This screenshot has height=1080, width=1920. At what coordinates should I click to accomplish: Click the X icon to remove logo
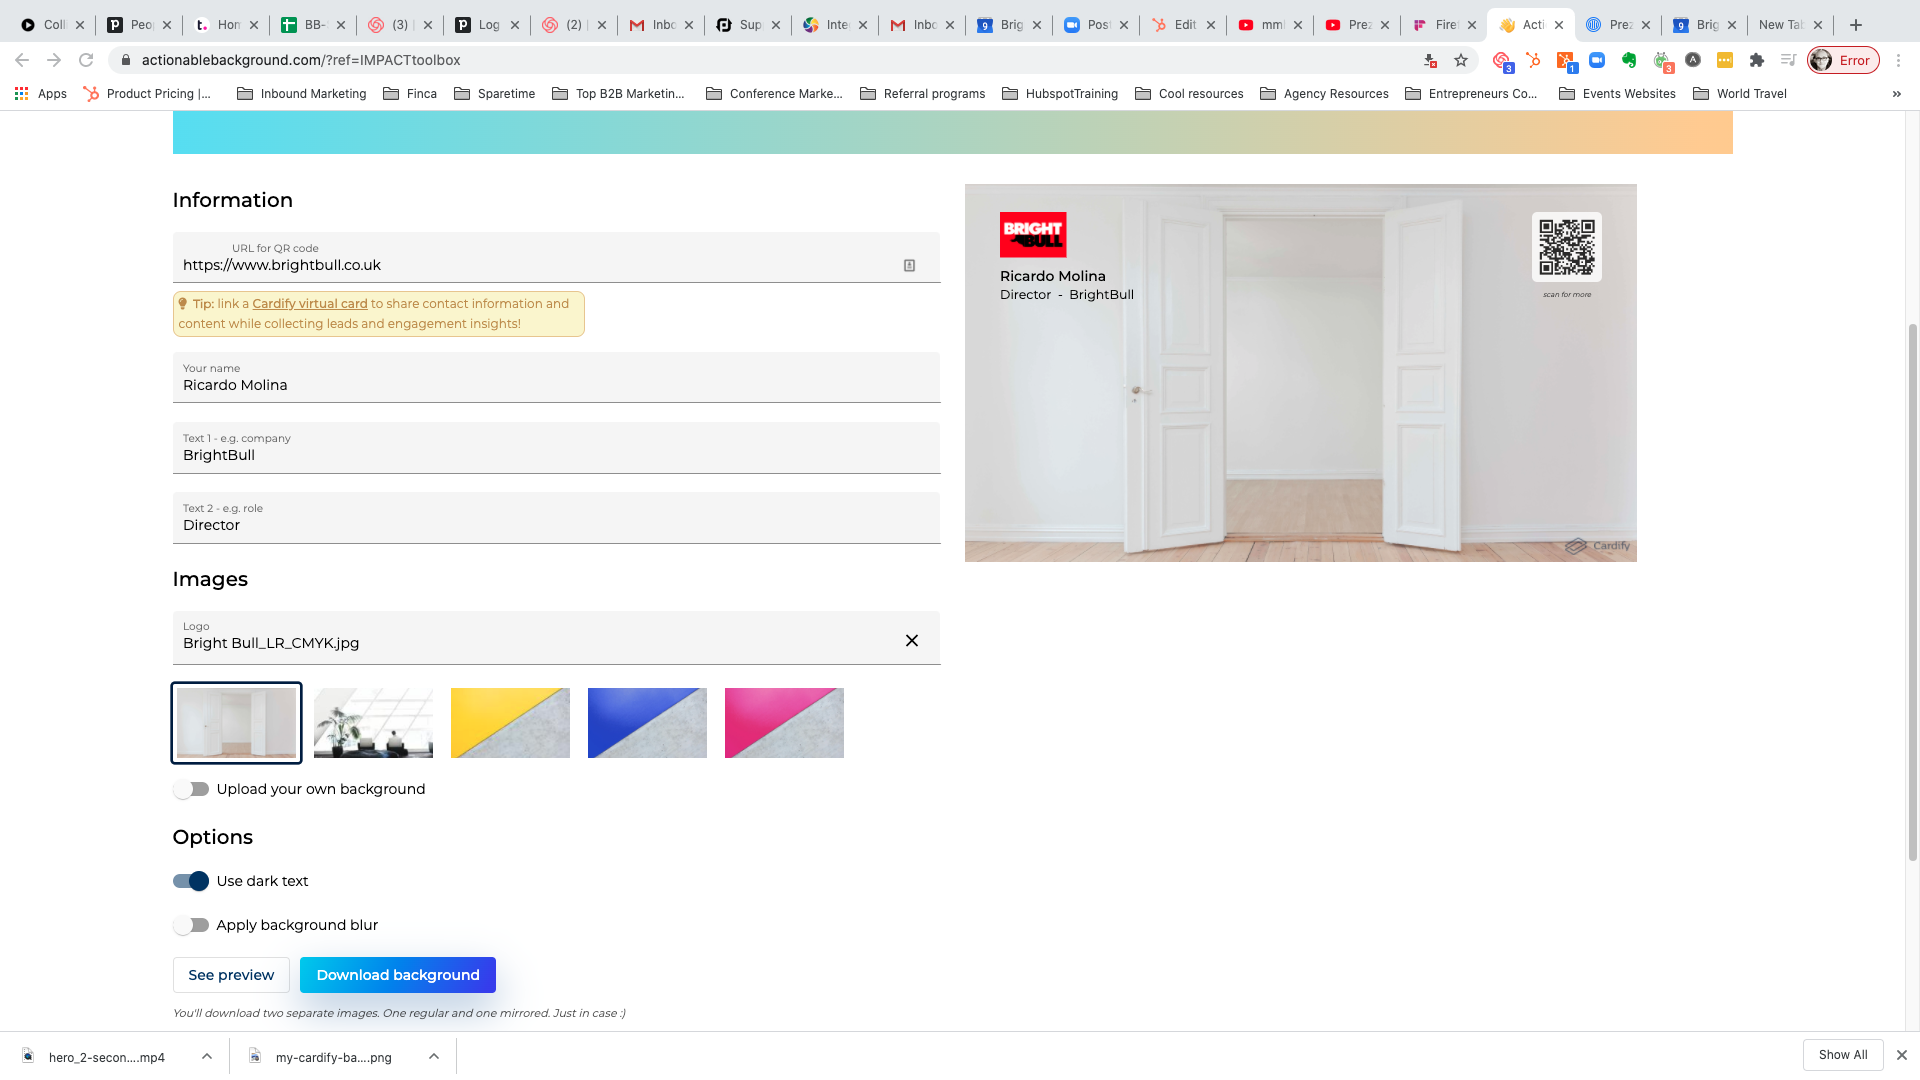pos(913,640)
